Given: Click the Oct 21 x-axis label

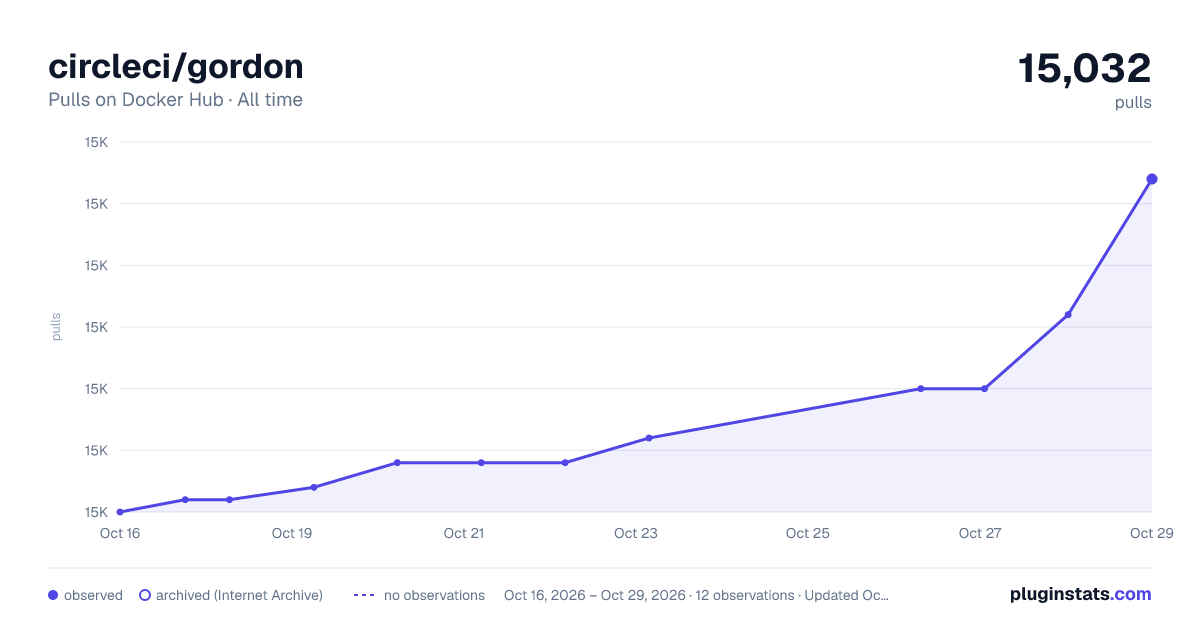Looking at the screenshot, I should (x=464, y=533).
